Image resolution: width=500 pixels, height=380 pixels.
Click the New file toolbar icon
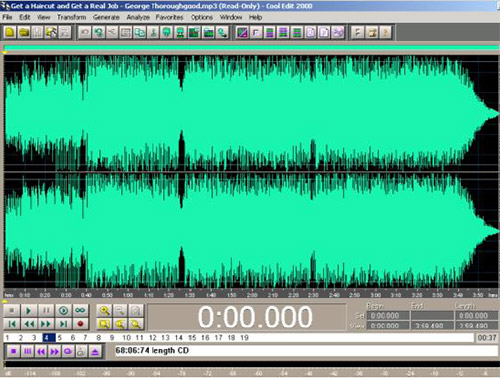click(x=10, y=32)
